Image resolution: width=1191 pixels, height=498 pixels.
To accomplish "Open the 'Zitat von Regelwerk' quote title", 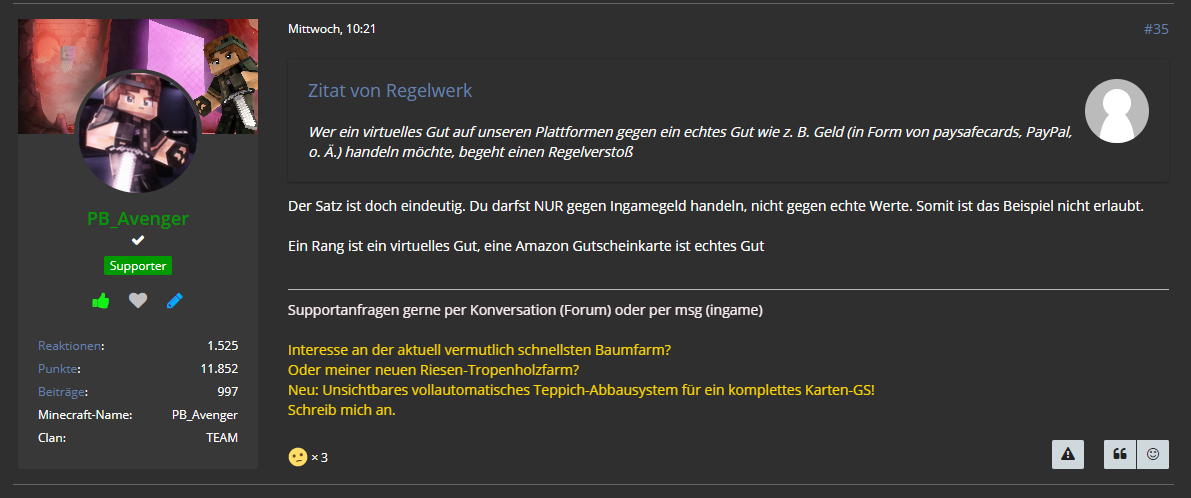I will tap(390, 91).
